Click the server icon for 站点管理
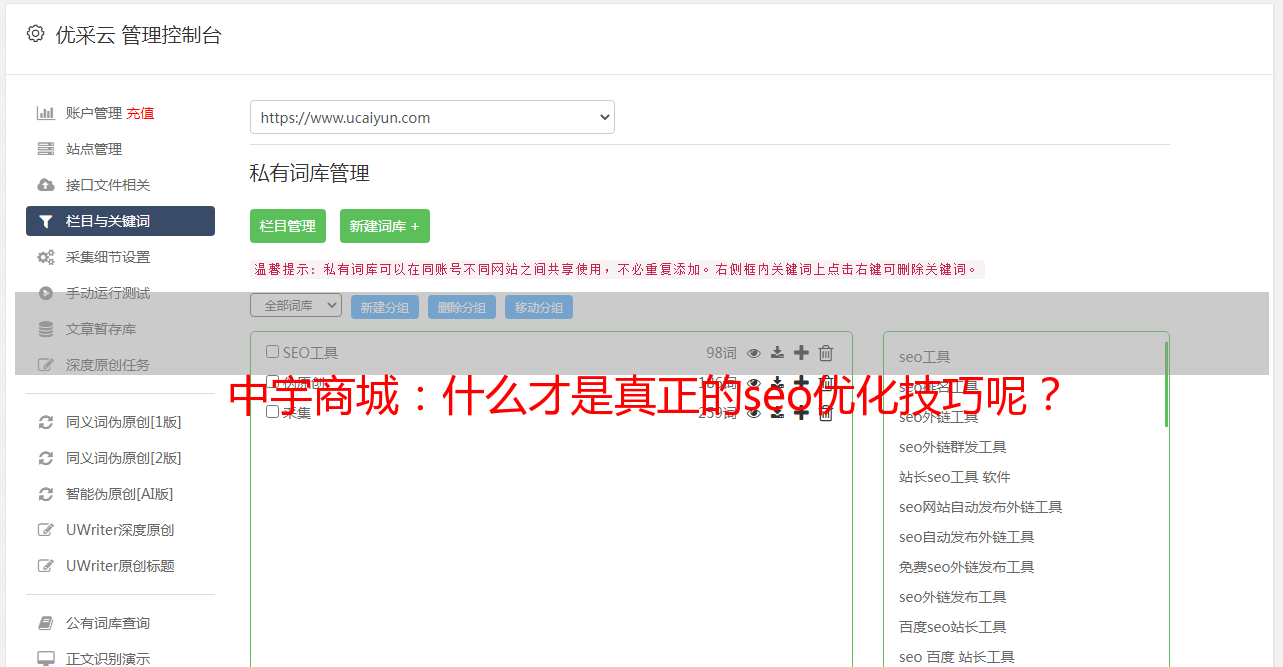The height and width of the screenshot is (667, 1283). pyautogui.click(x=46, y=149)
